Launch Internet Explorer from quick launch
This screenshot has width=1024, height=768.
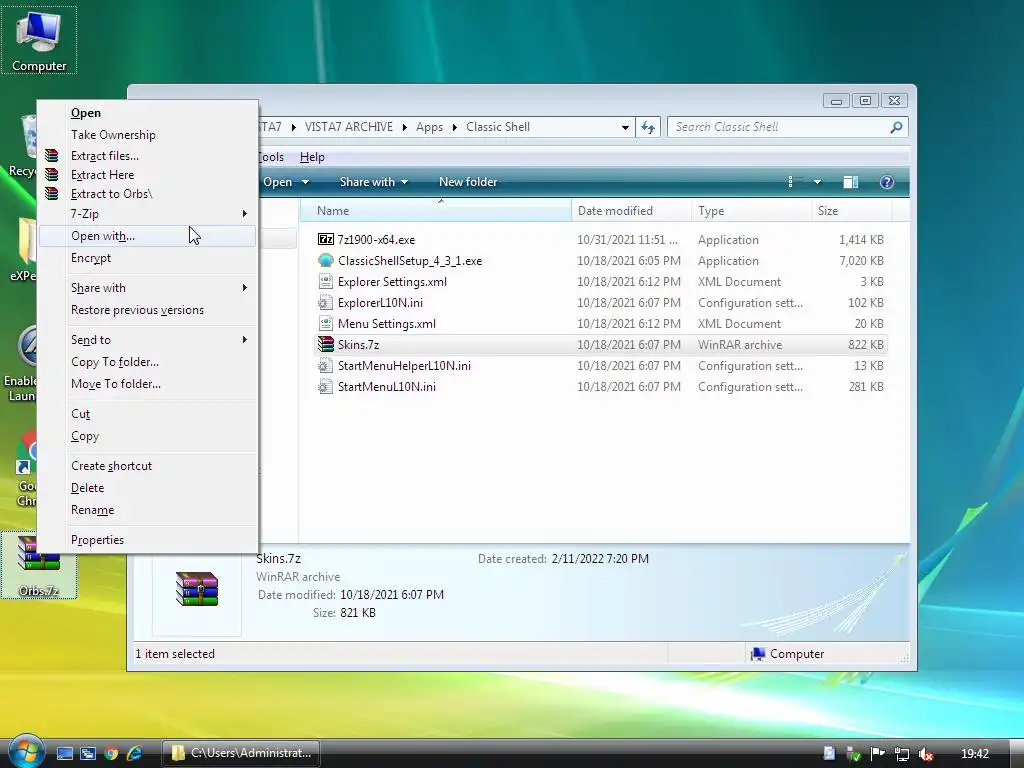[135, 754]
